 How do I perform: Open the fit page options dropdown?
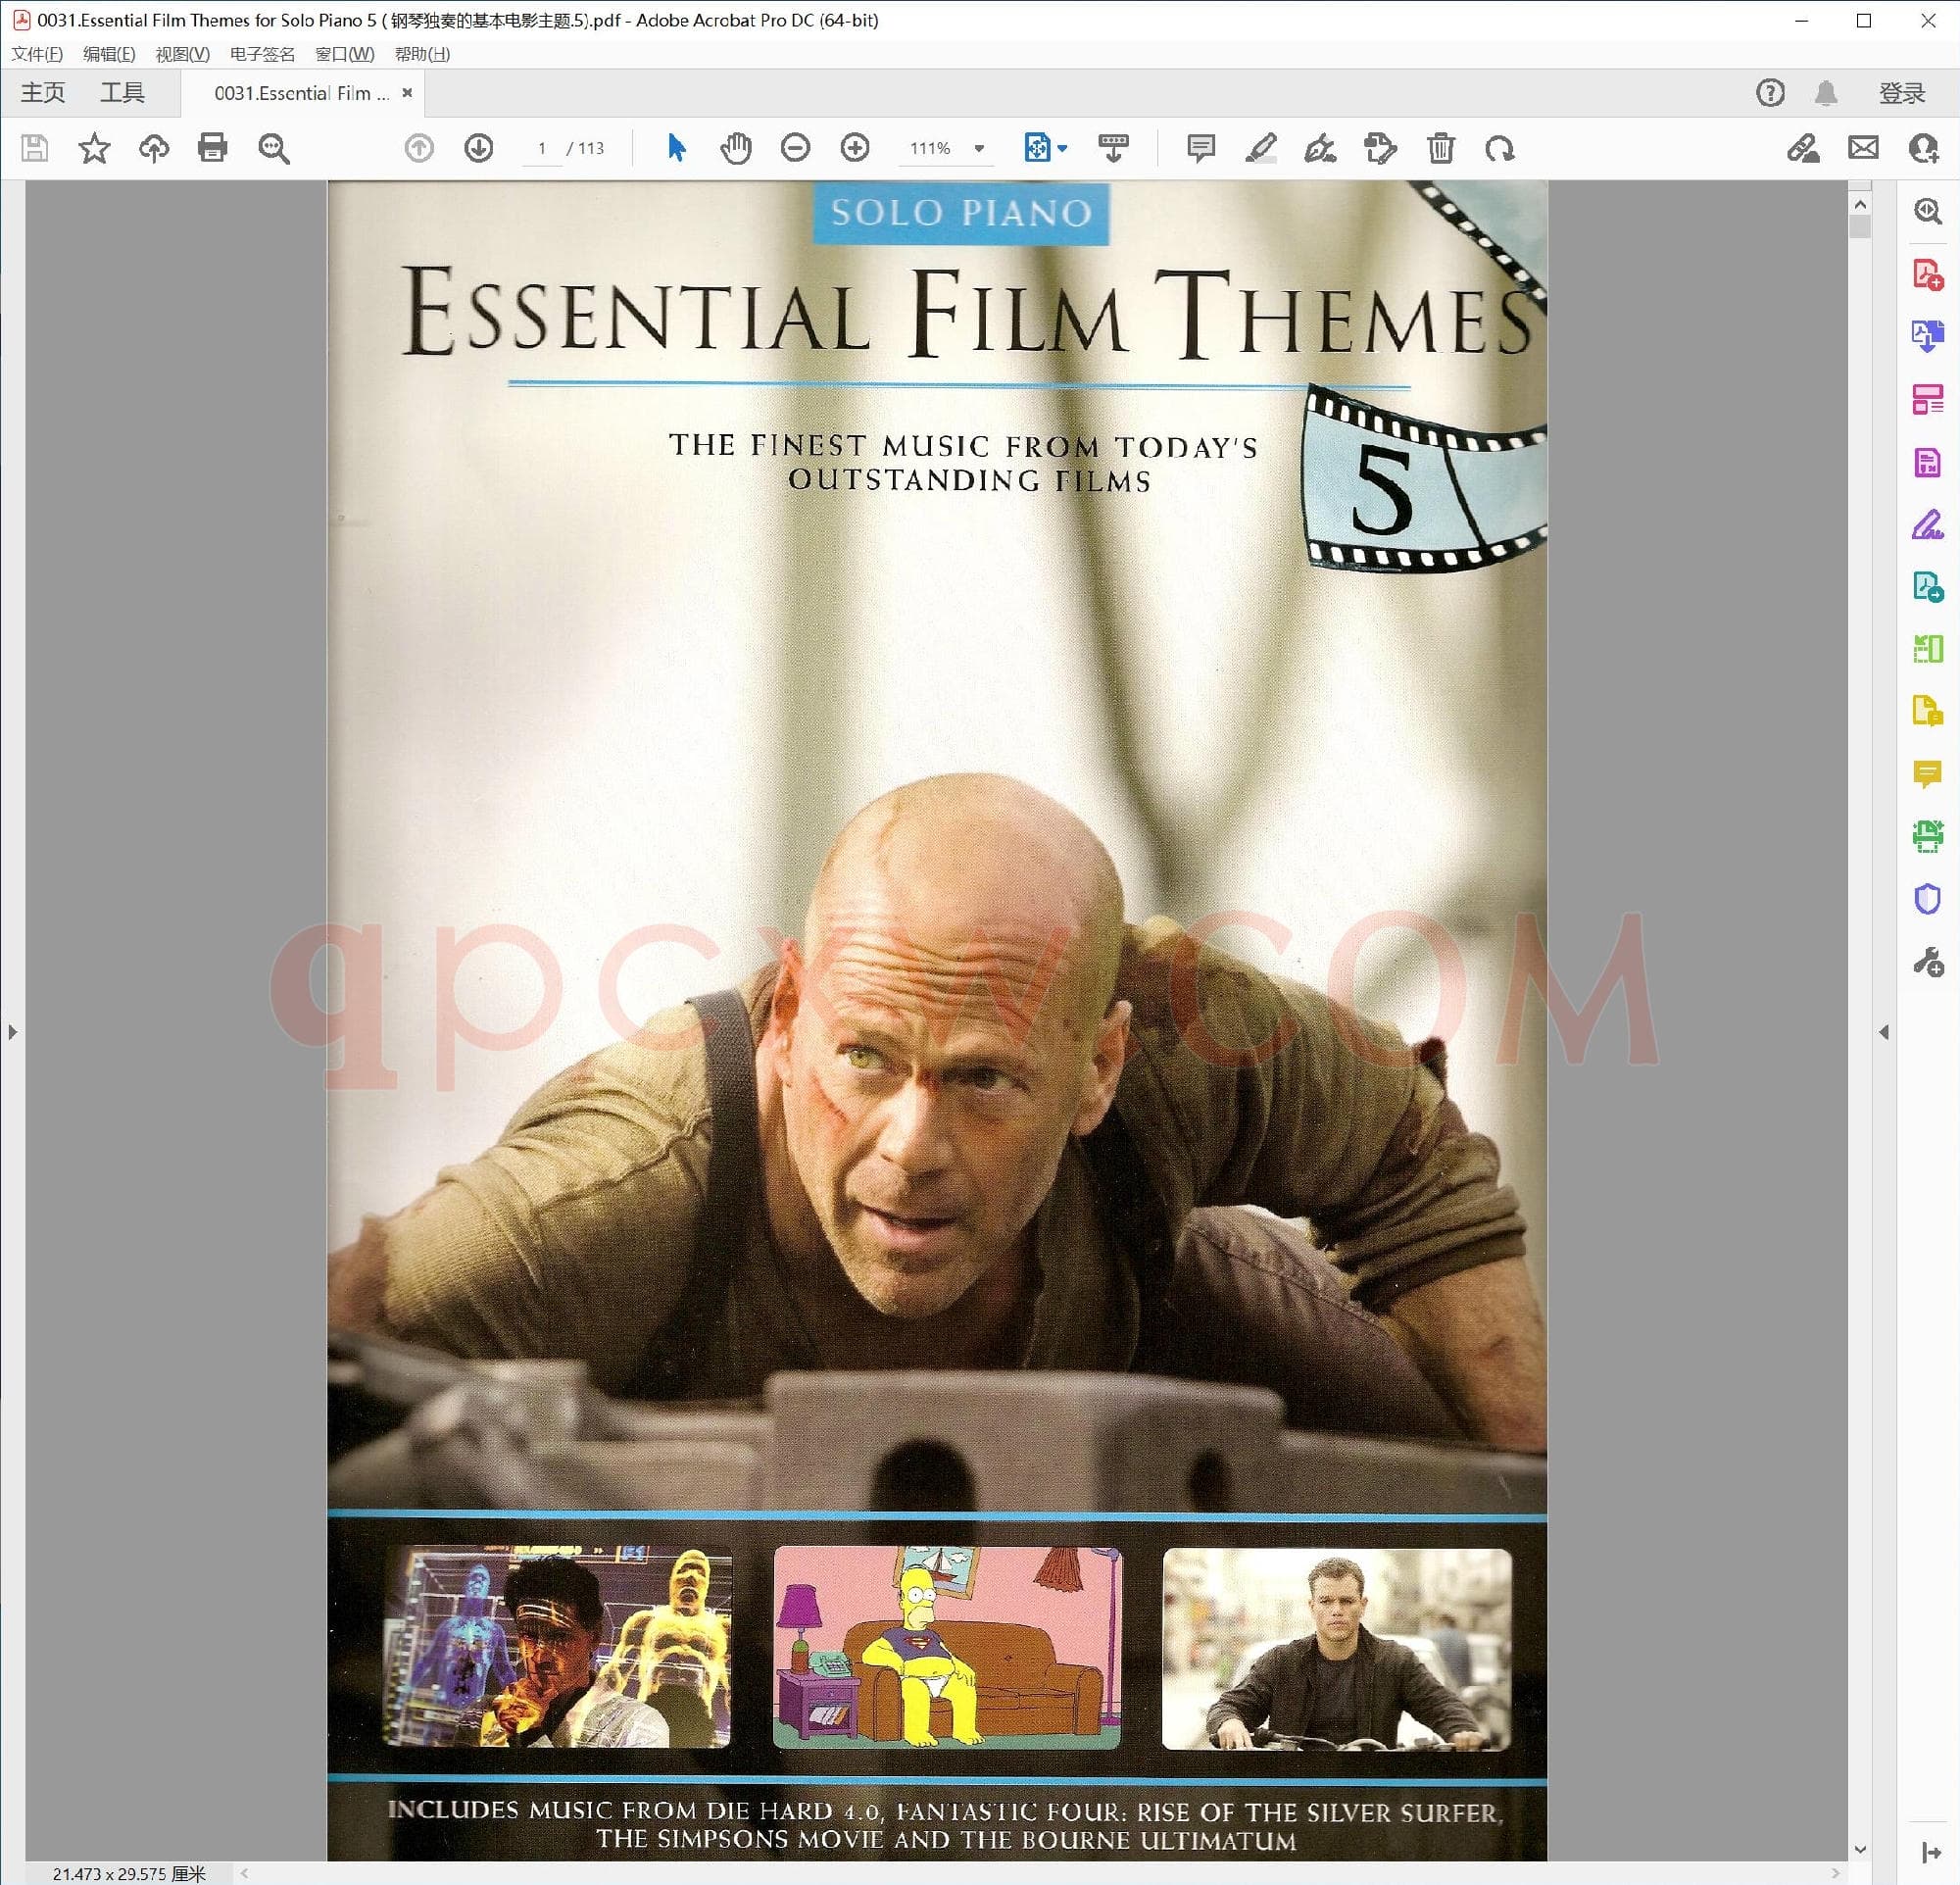pos(1062,148)
